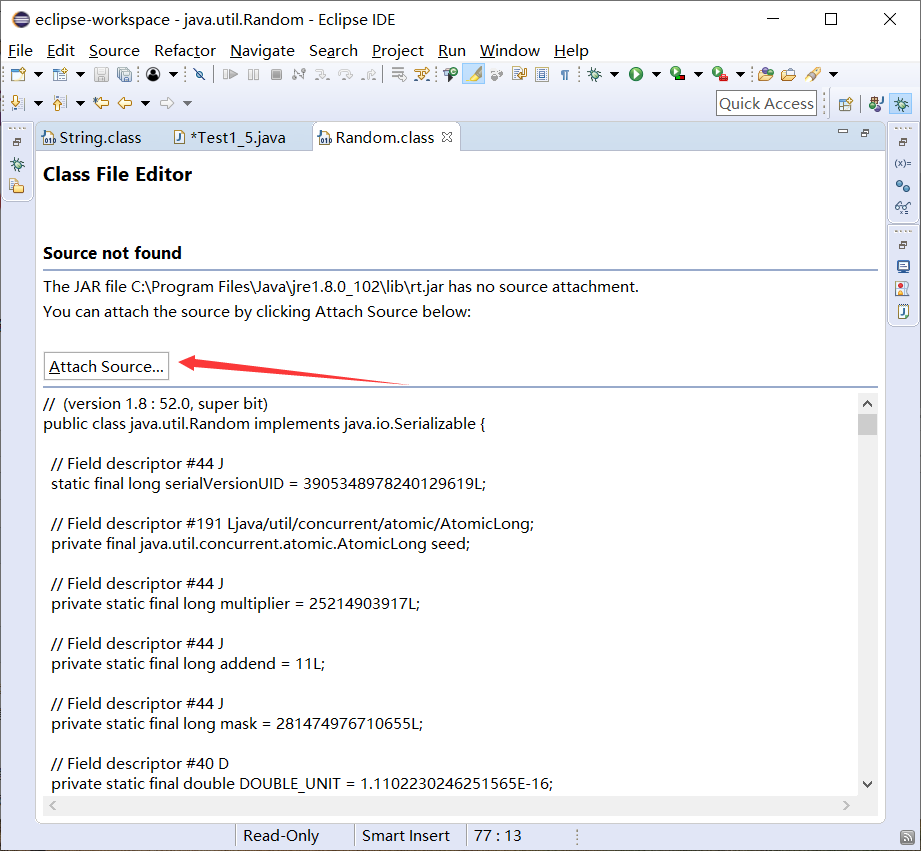The height and width of the screenshot is (851, 921).
Task: Open the Coverage dropdown arrow
Action: [x=698, y=75]
